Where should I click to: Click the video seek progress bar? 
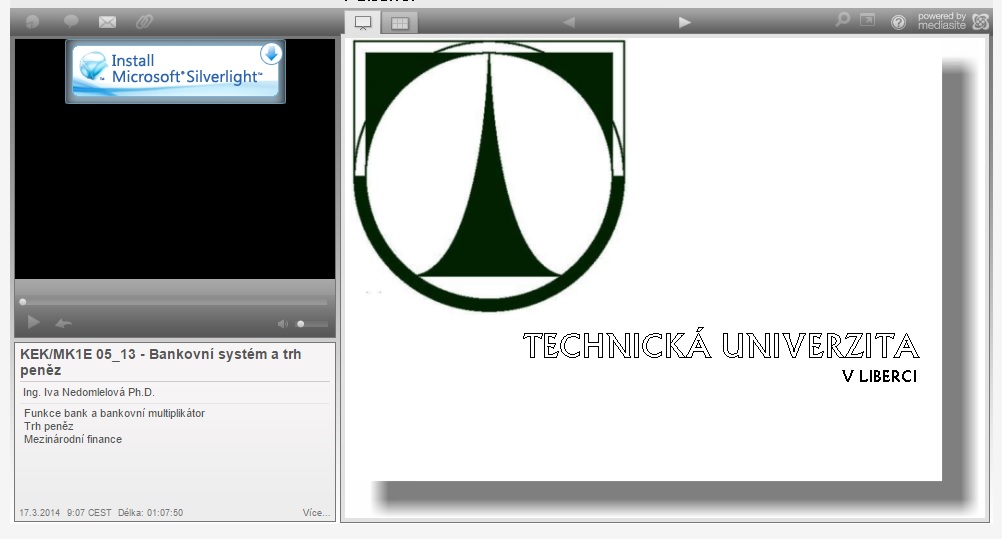[175, 301]
